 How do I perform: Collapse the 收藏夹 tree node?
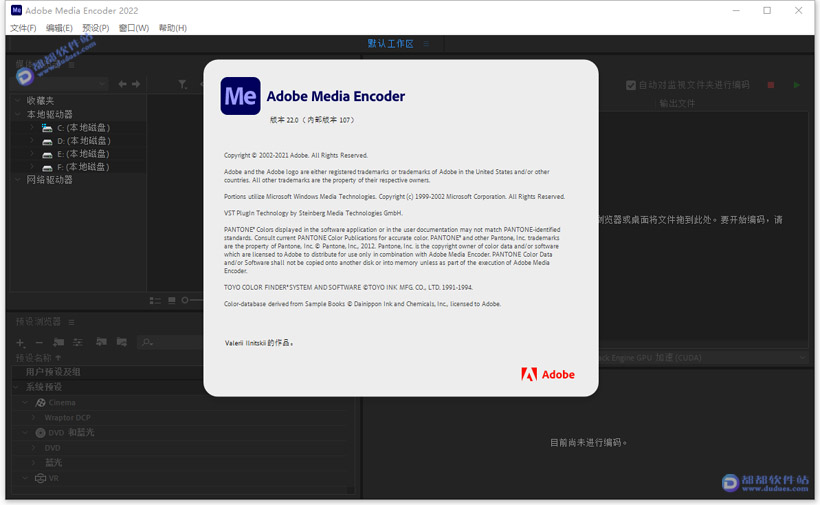pyautogui.click(x=17, y=100)
